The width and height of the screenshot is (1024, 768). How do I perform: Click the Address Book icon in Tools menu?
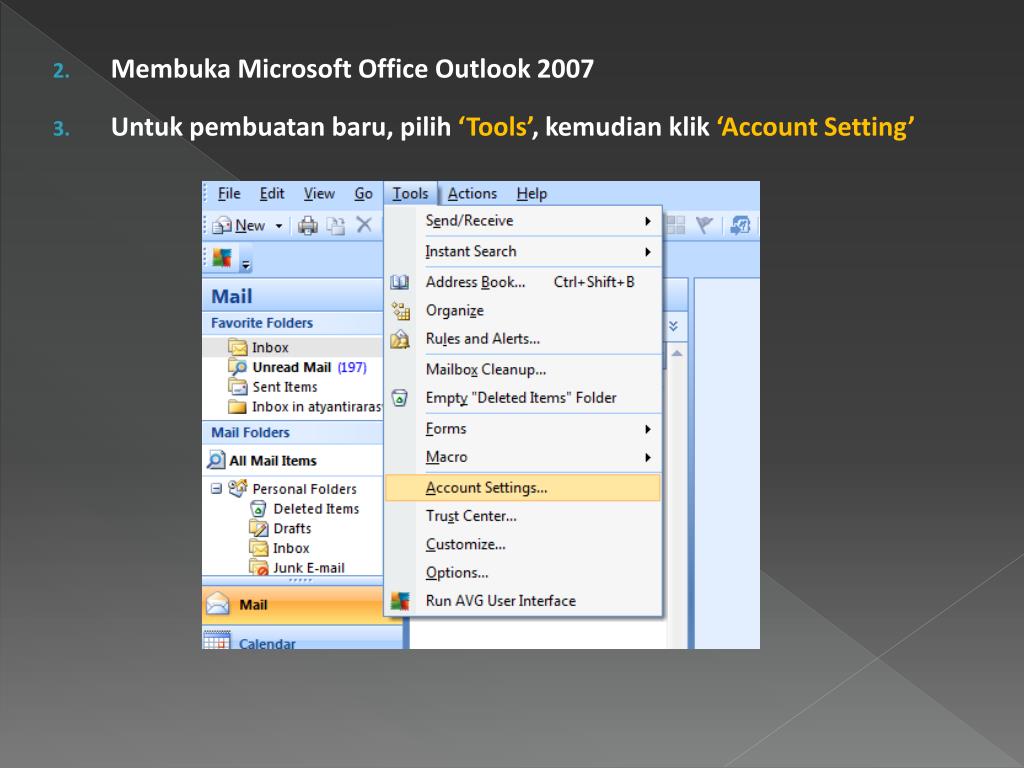point(400,282)
